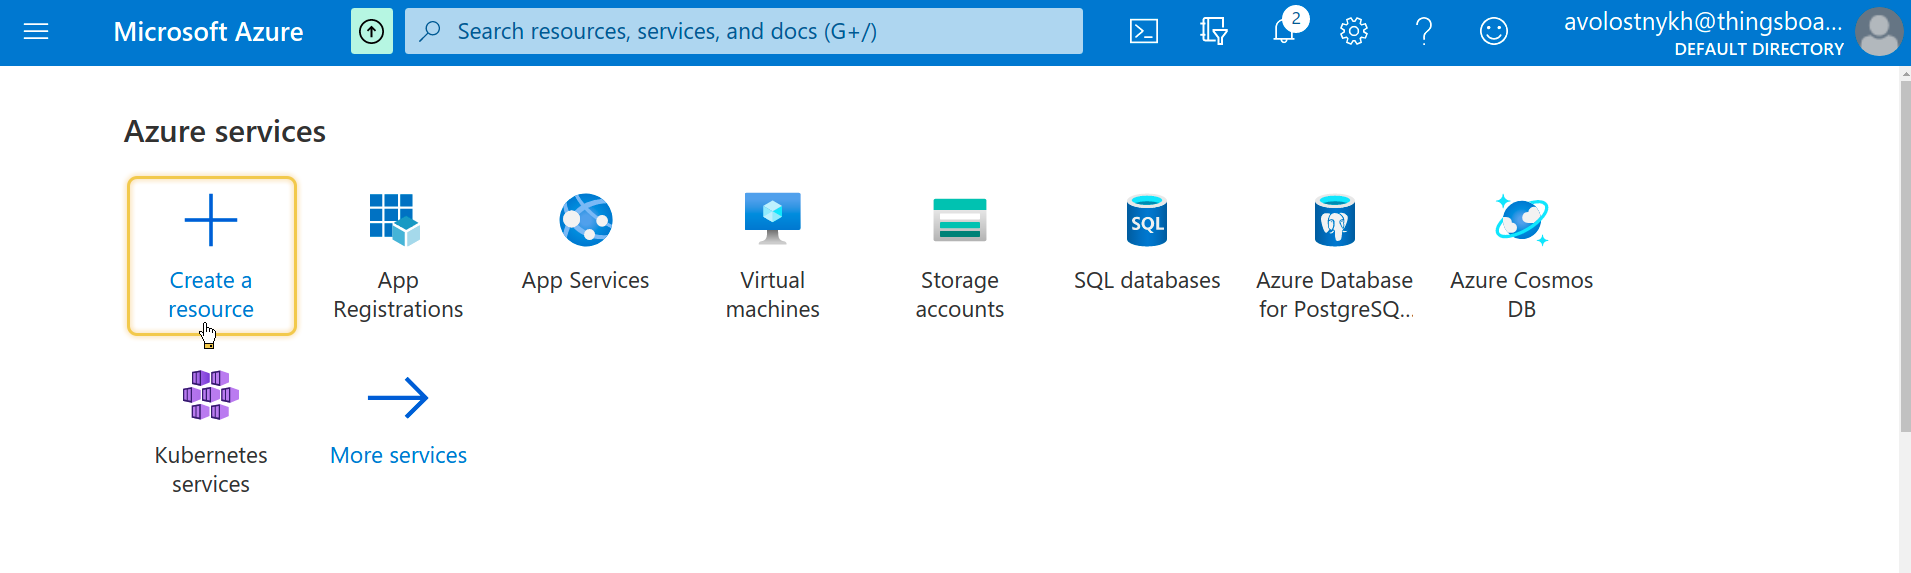Viewport: 1911px width, 573px height.
Task: Open Azure Cosmos DB service
Action: click(x=1522, y=256)
